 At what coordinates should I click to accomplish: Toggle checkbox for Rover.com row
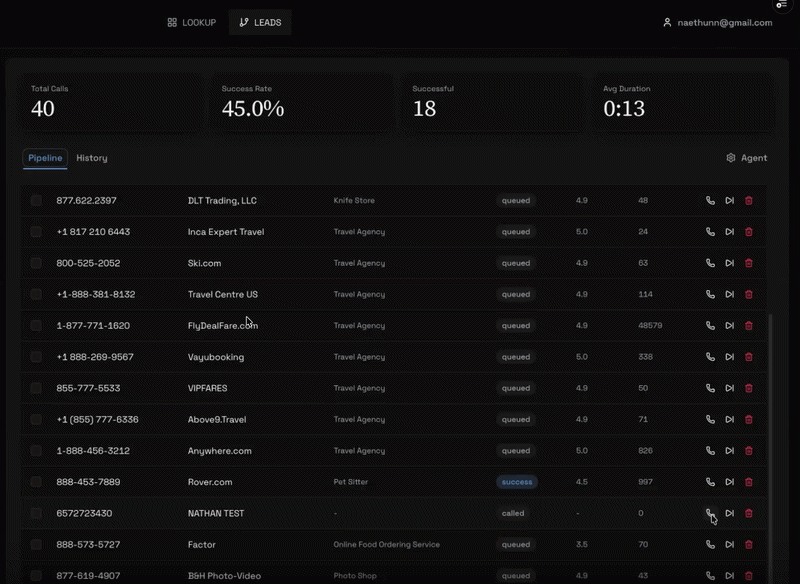pos(36,482)
